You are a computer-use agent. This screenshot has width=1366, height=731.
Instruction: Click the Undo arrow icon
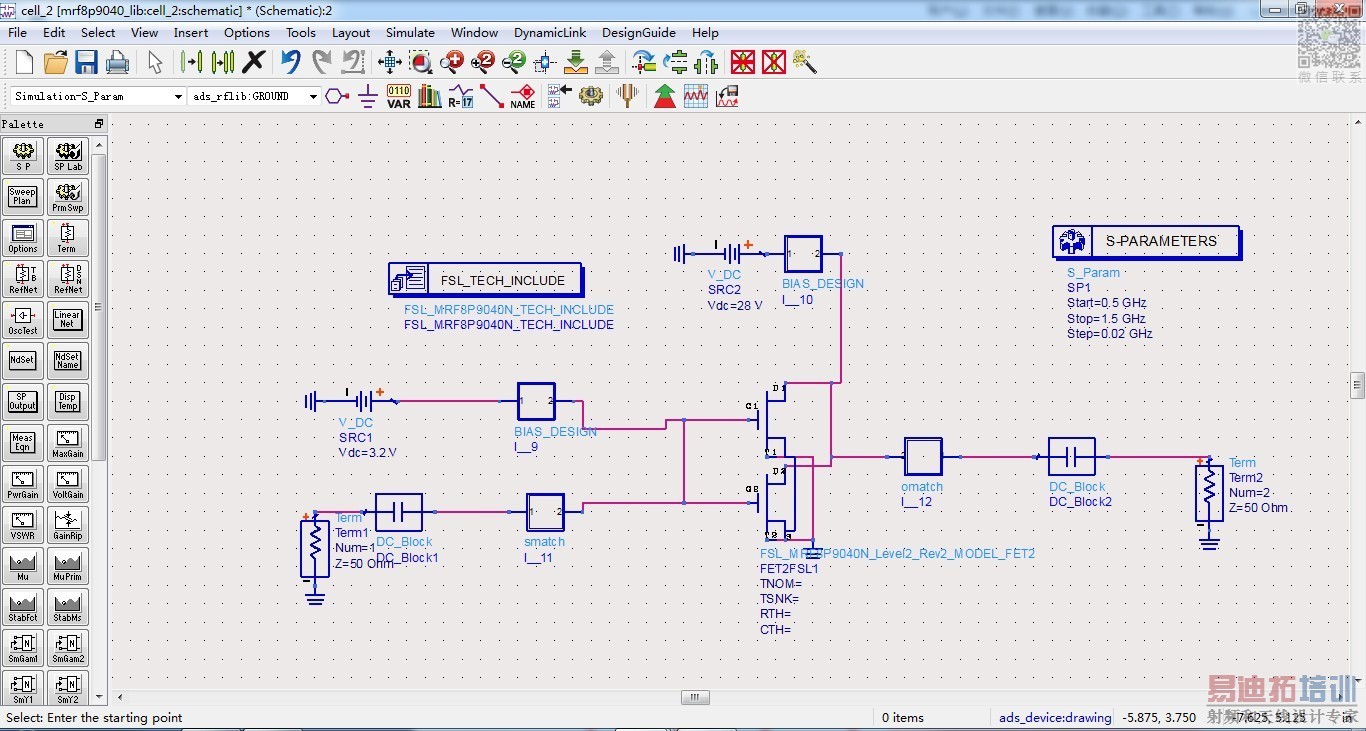click(x=290, y=62)
